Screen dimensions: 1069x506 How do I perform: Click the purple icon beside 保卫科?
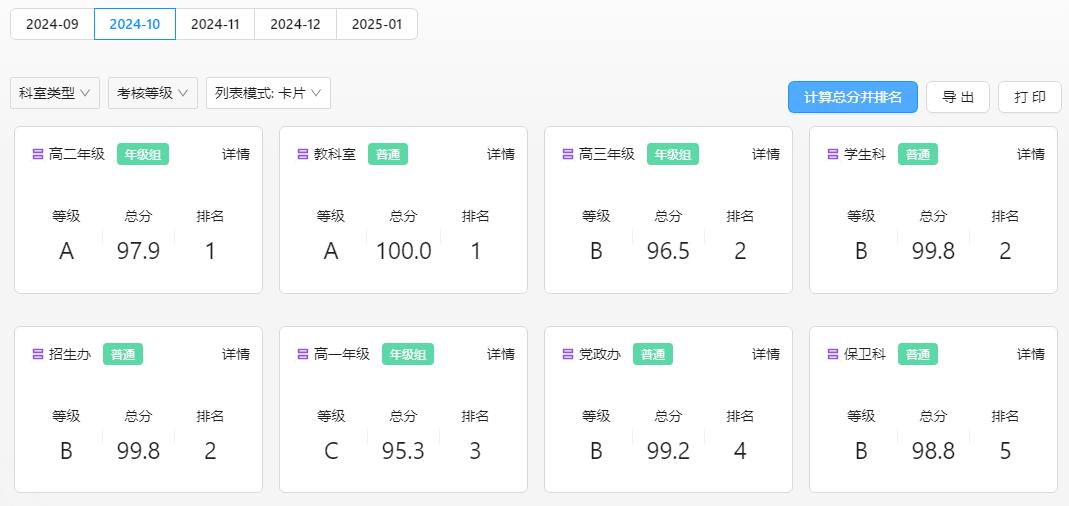[833, 354]
